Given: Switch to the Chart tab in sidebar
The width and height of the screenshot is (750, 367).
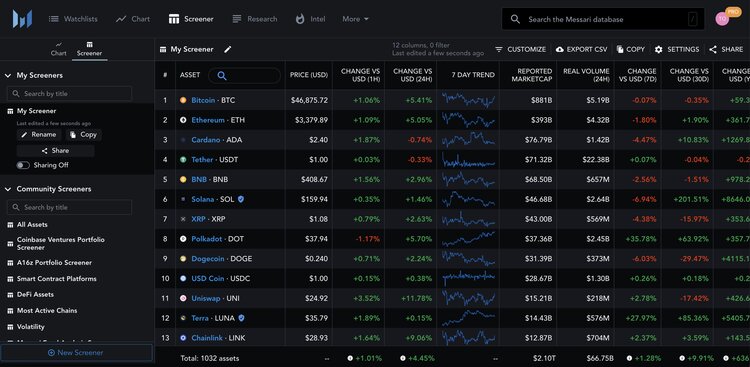Looking at the screenshot, I should 59,49.
